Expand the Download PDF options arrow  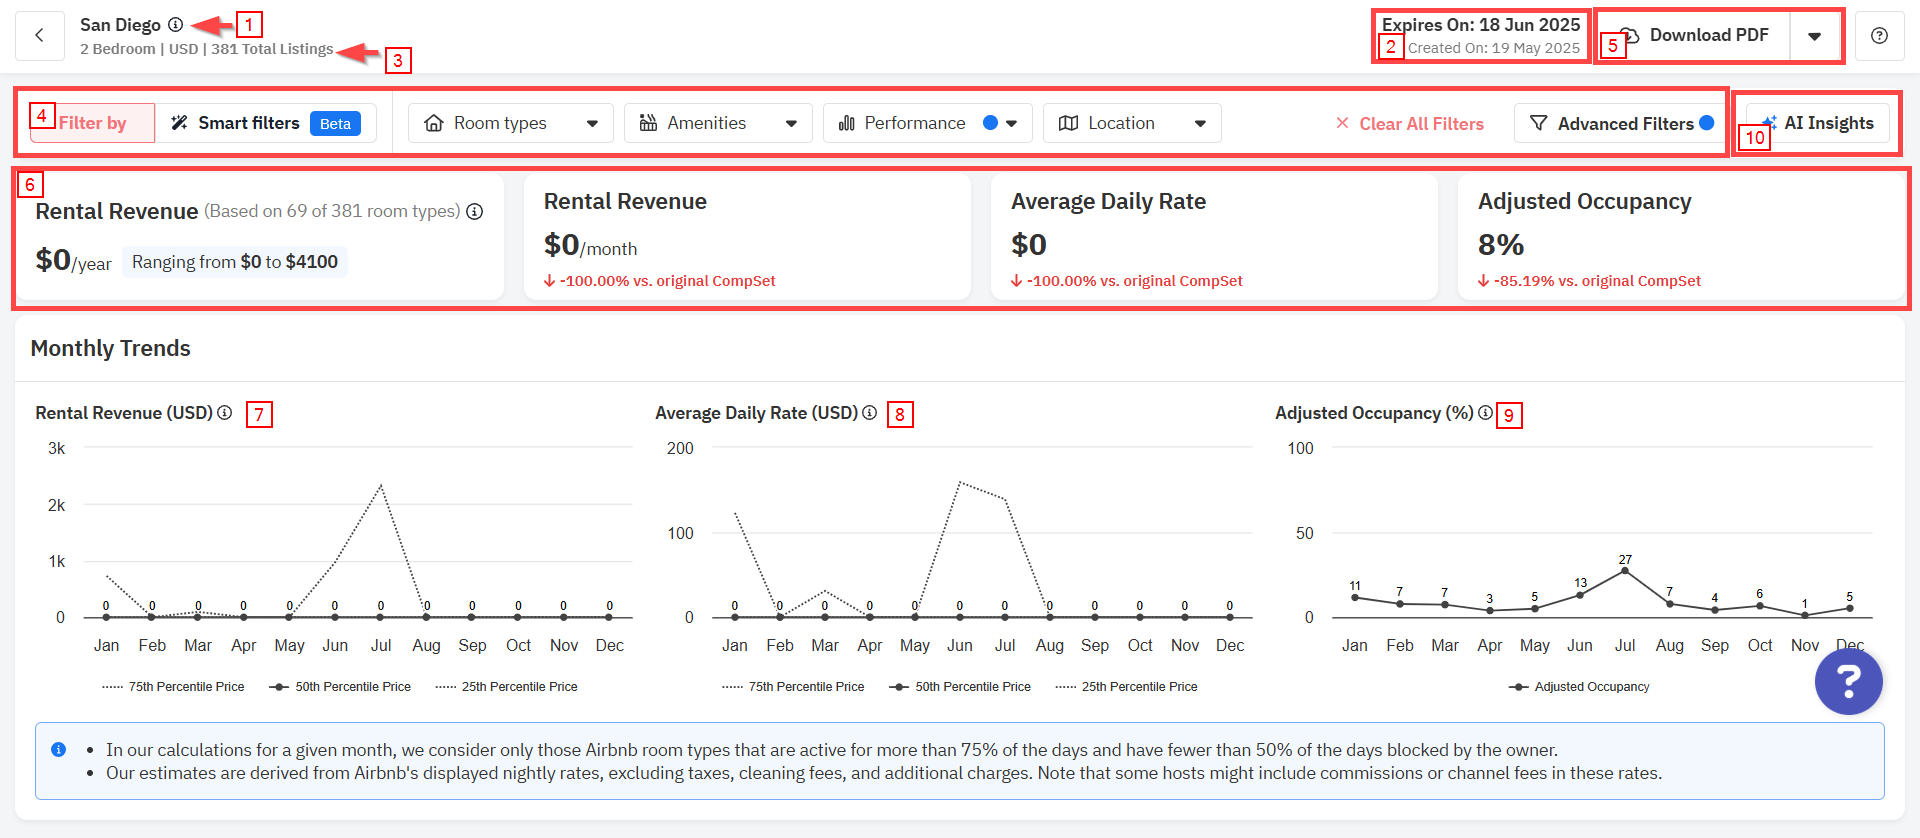(1814, 36)
